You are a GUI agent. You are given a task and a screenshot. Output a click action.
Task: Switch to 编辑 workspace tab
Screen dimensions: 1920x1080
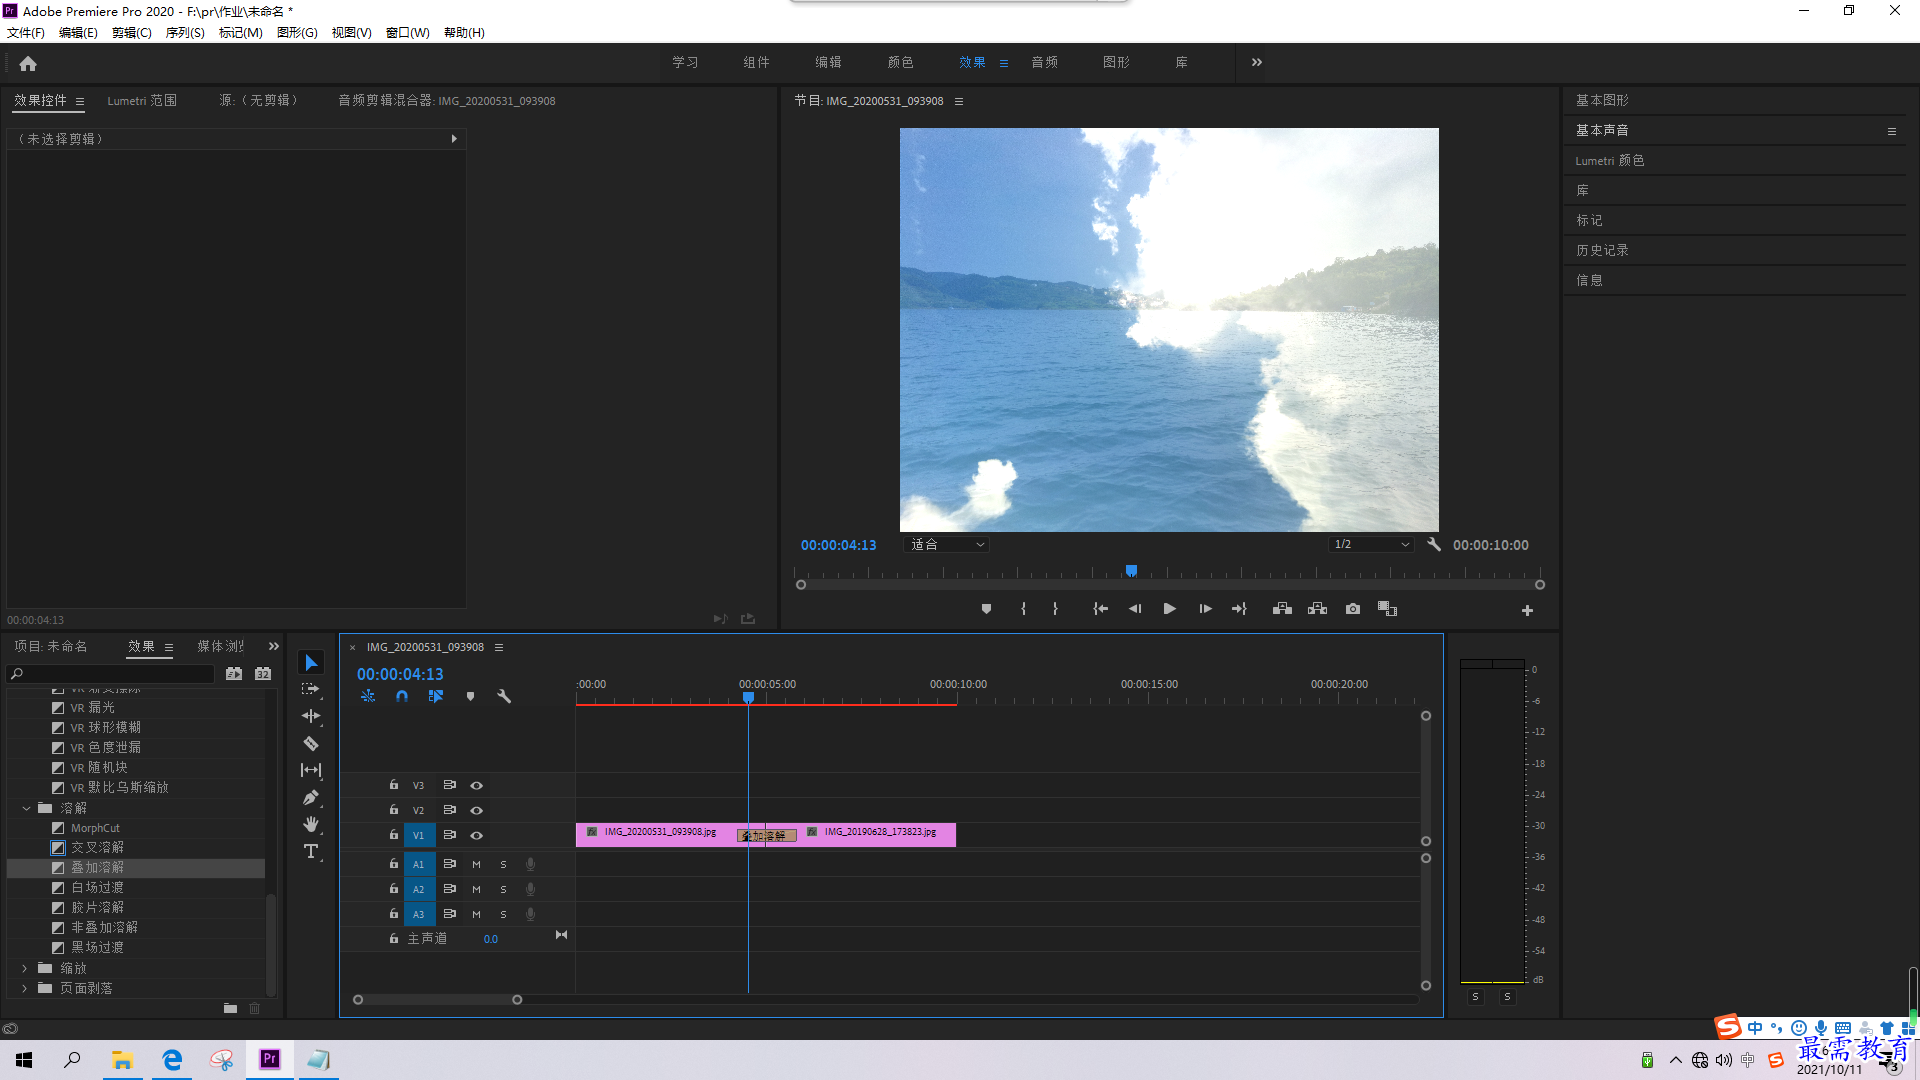[x=828, y=62]
